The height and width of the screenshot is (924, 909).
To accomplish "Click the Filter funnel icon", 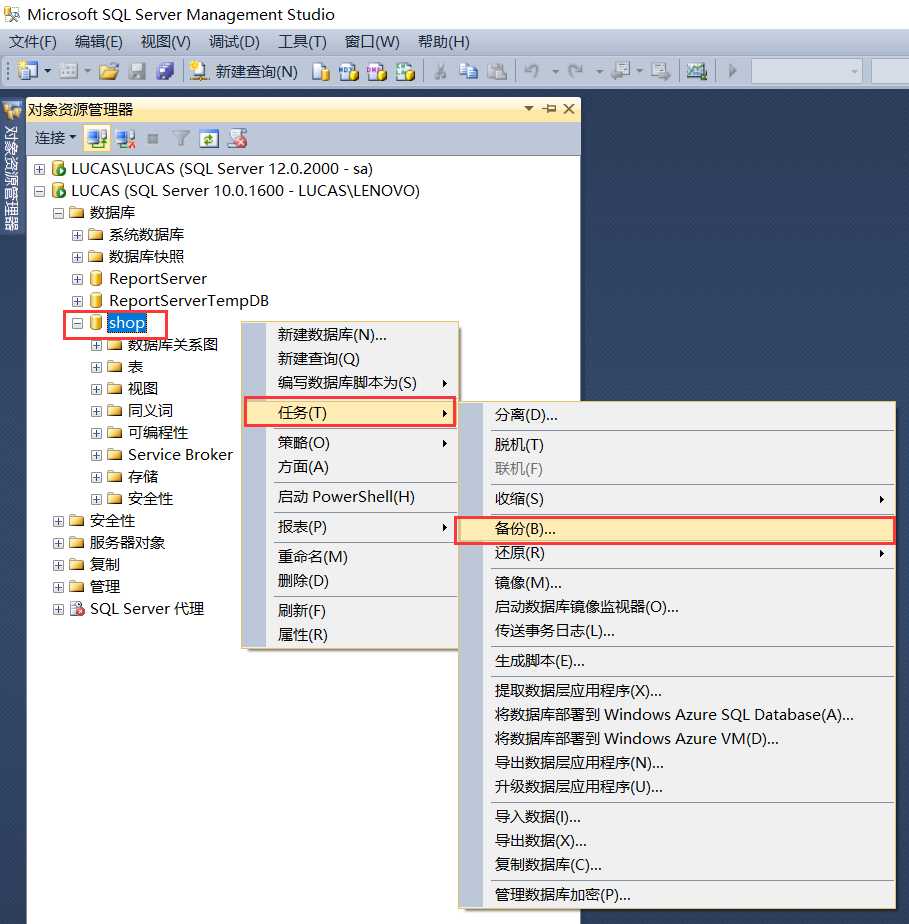I will pos(181,138).
